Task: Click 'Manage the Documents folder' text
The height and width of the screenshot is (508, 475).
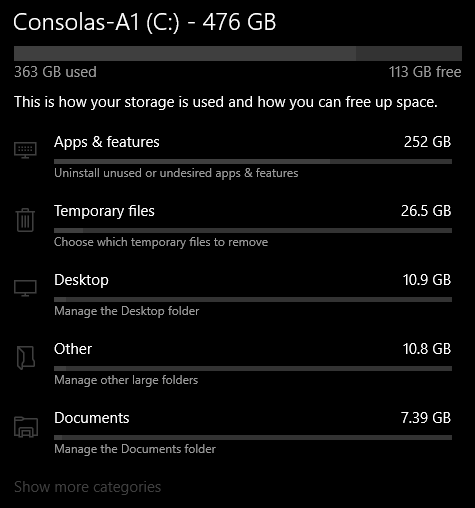Action: pos(135,449)
